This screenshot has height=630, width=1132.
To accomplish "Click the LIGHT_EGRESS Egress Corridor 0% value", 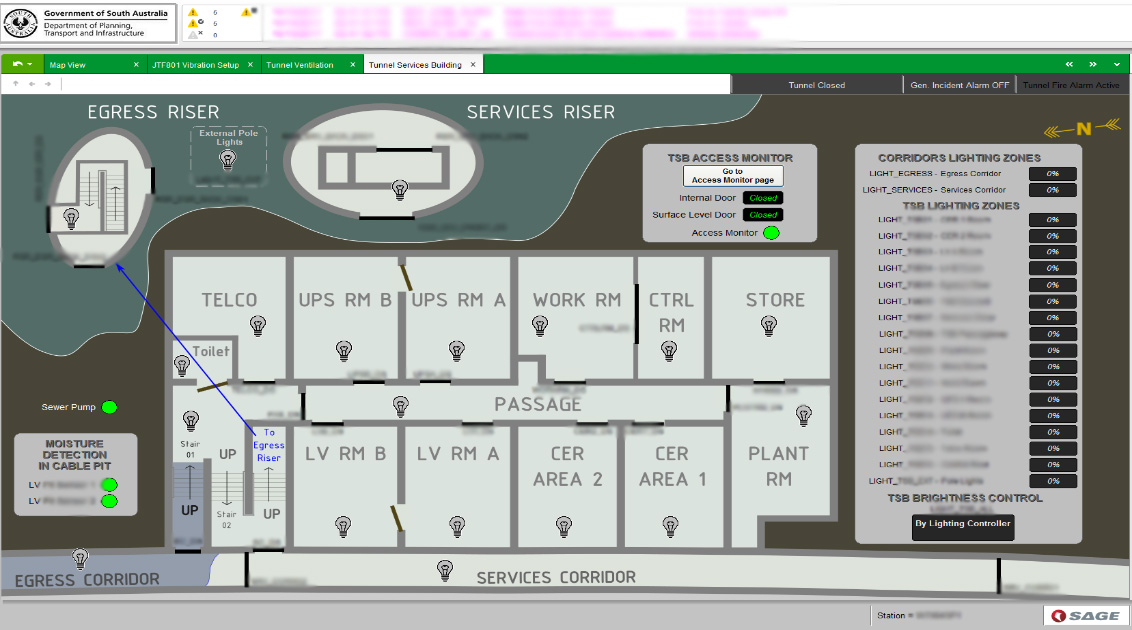I will coord(1053,174).
